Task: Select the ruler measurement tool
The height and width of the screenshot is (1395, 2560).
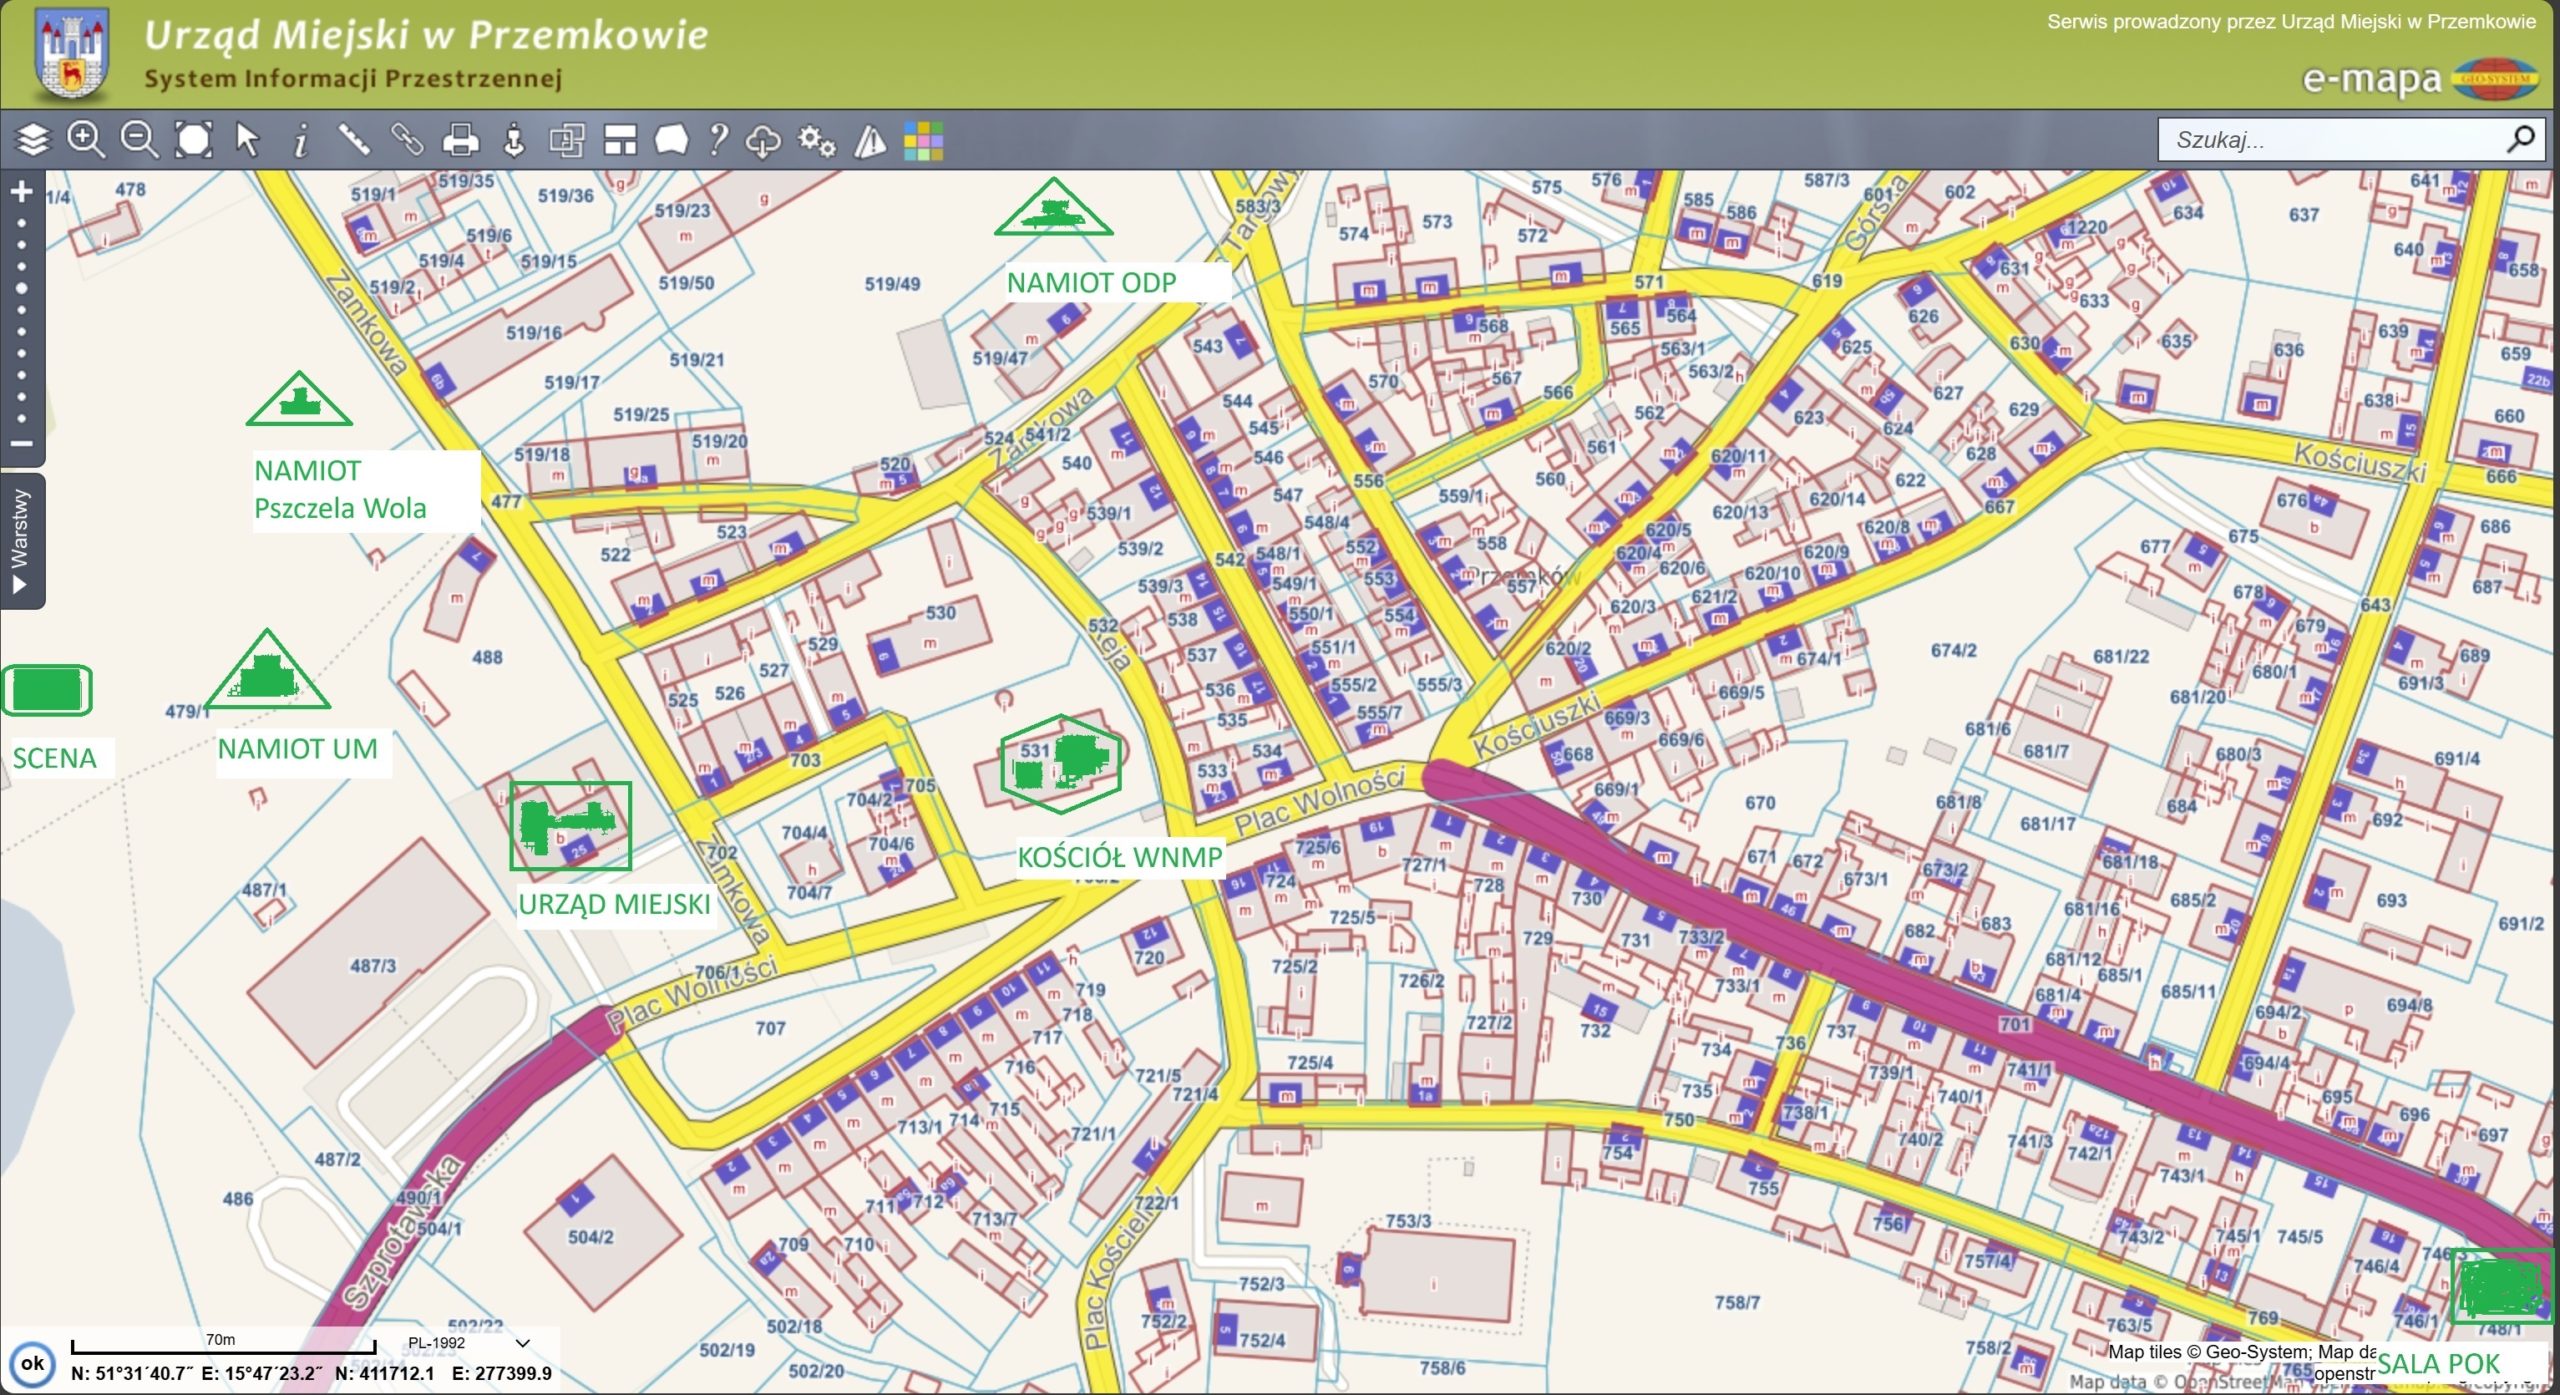Action: tap(354, 140)
